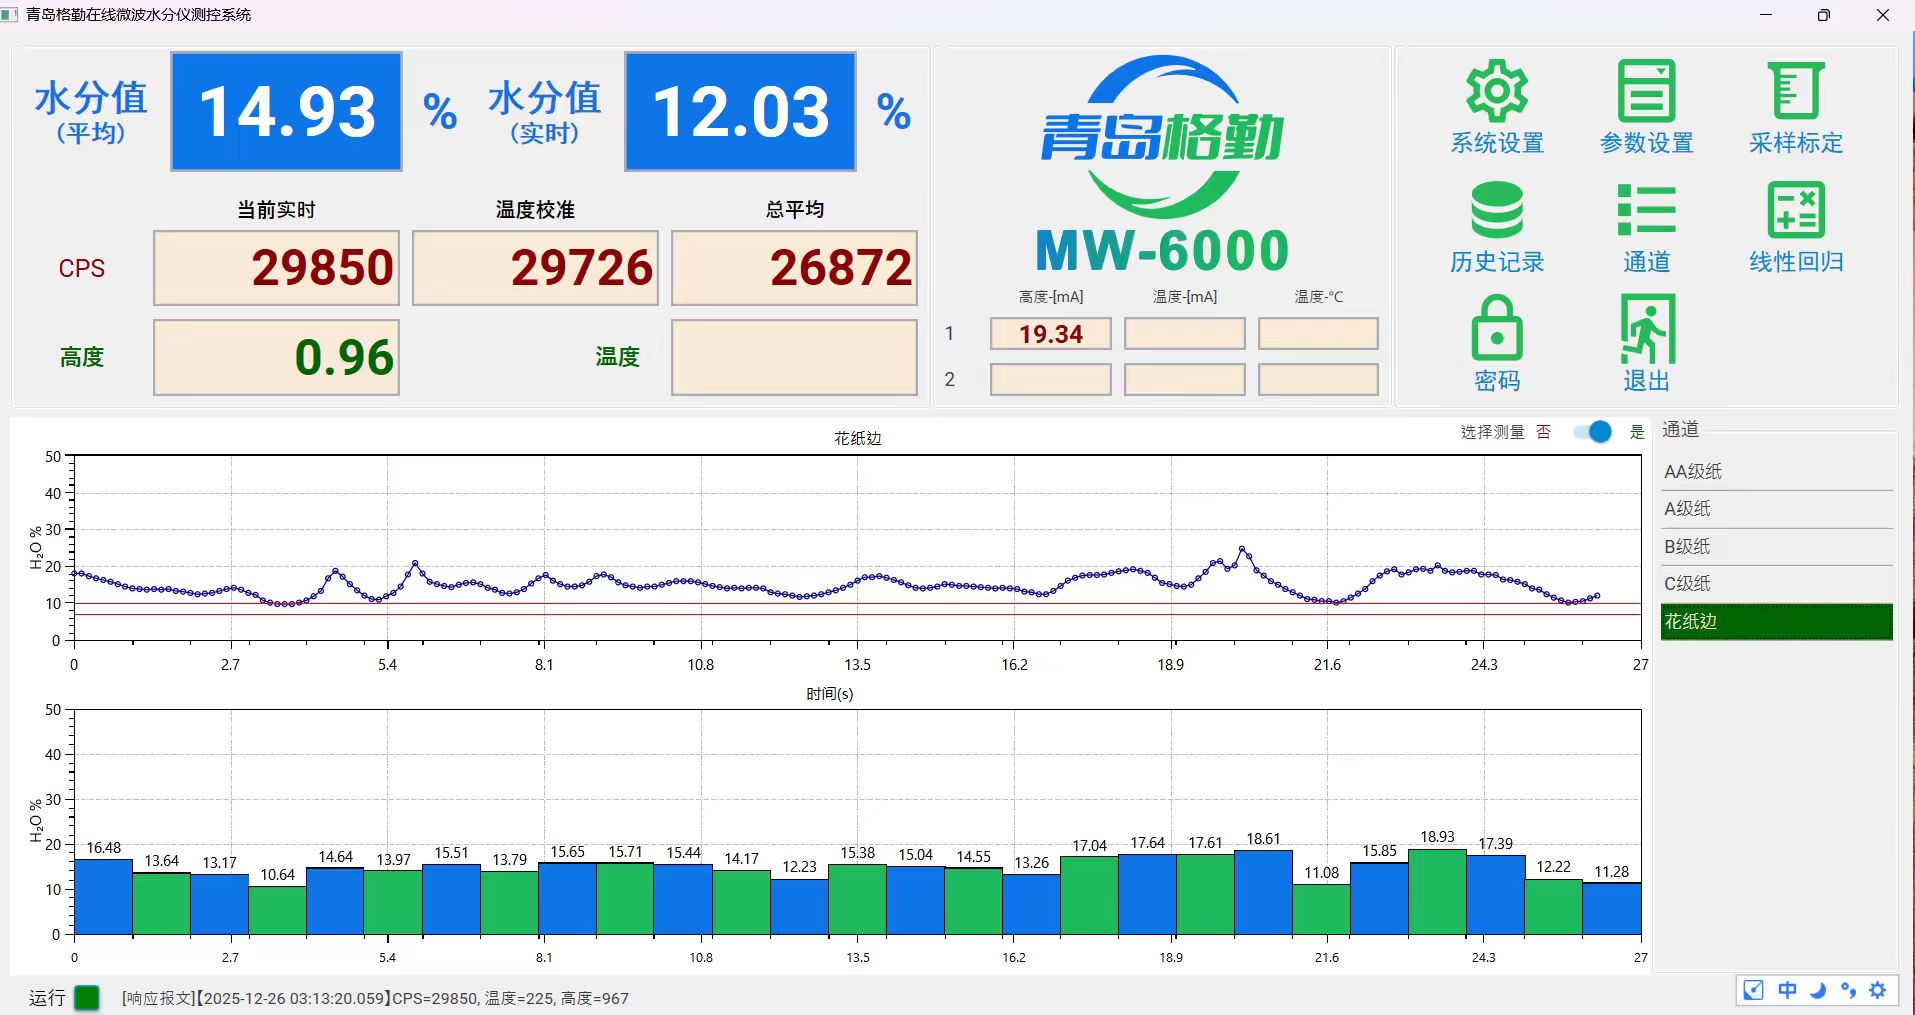Click the empty 温度 value field

[x=794, y=357]
